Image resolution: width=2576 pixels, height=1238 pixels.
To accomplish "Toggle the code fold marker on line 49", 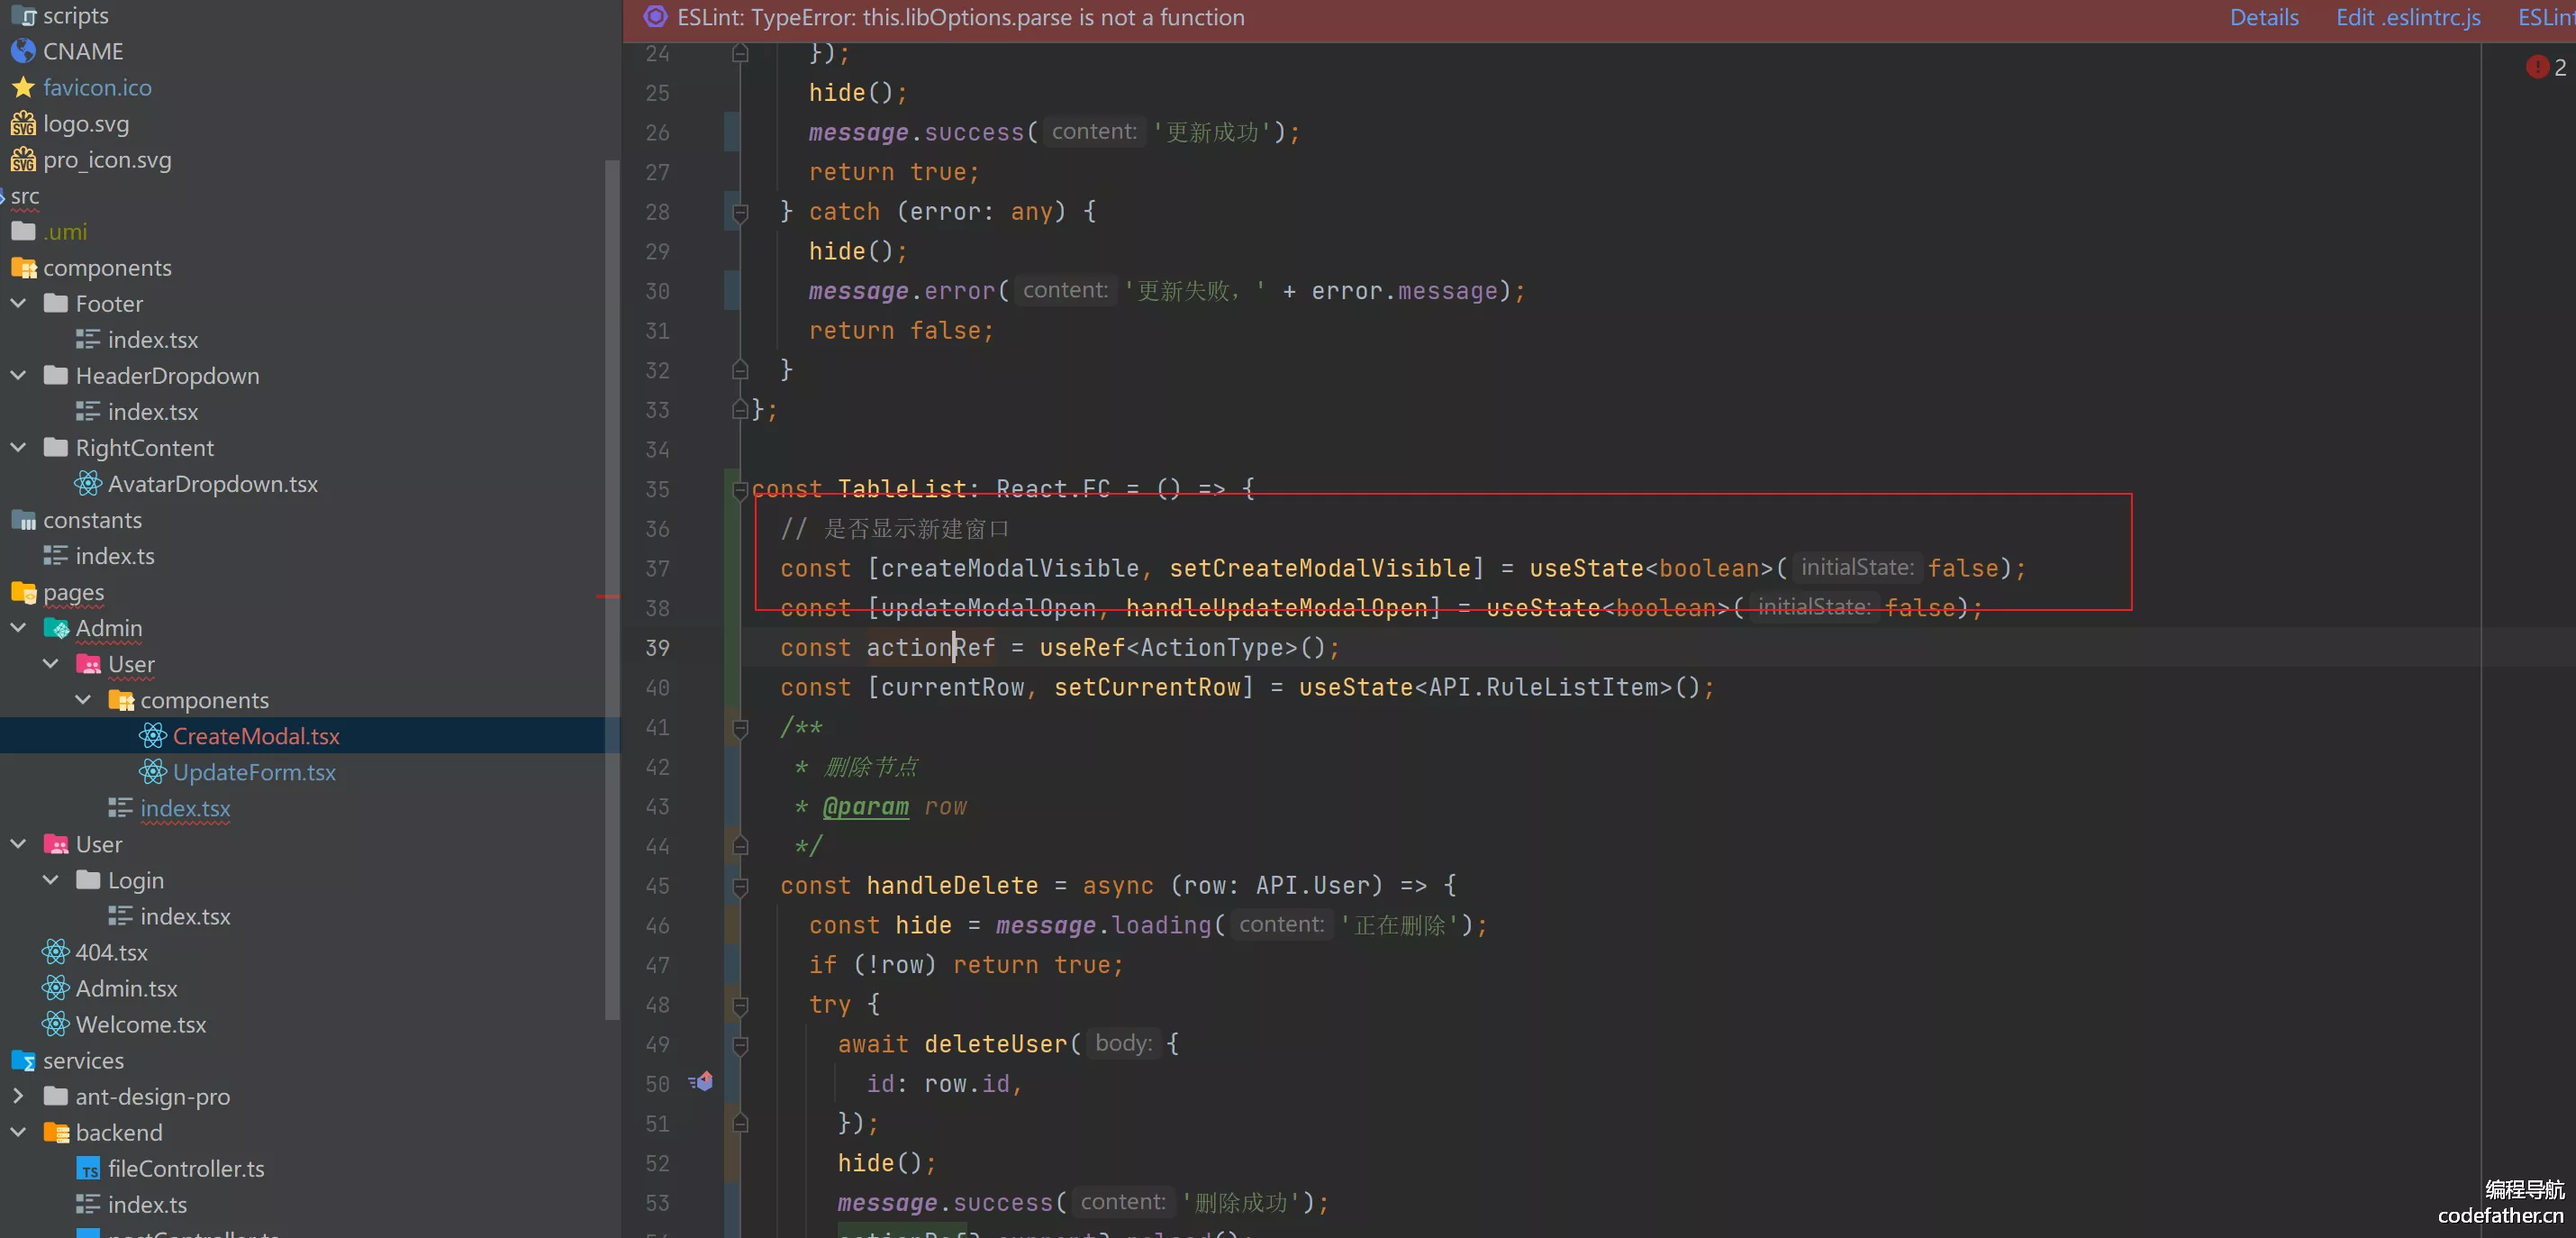I will (740, 1044).
